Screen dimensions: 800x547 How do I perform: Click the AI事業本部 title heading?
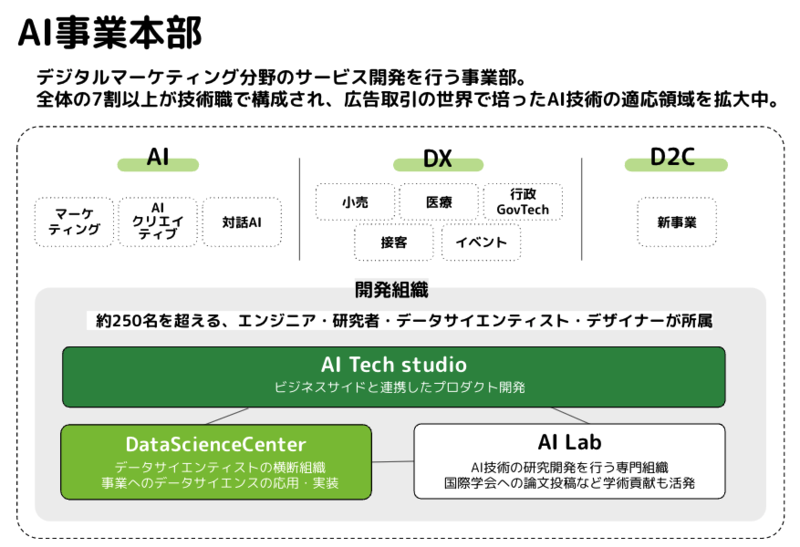tap(110, 33)
